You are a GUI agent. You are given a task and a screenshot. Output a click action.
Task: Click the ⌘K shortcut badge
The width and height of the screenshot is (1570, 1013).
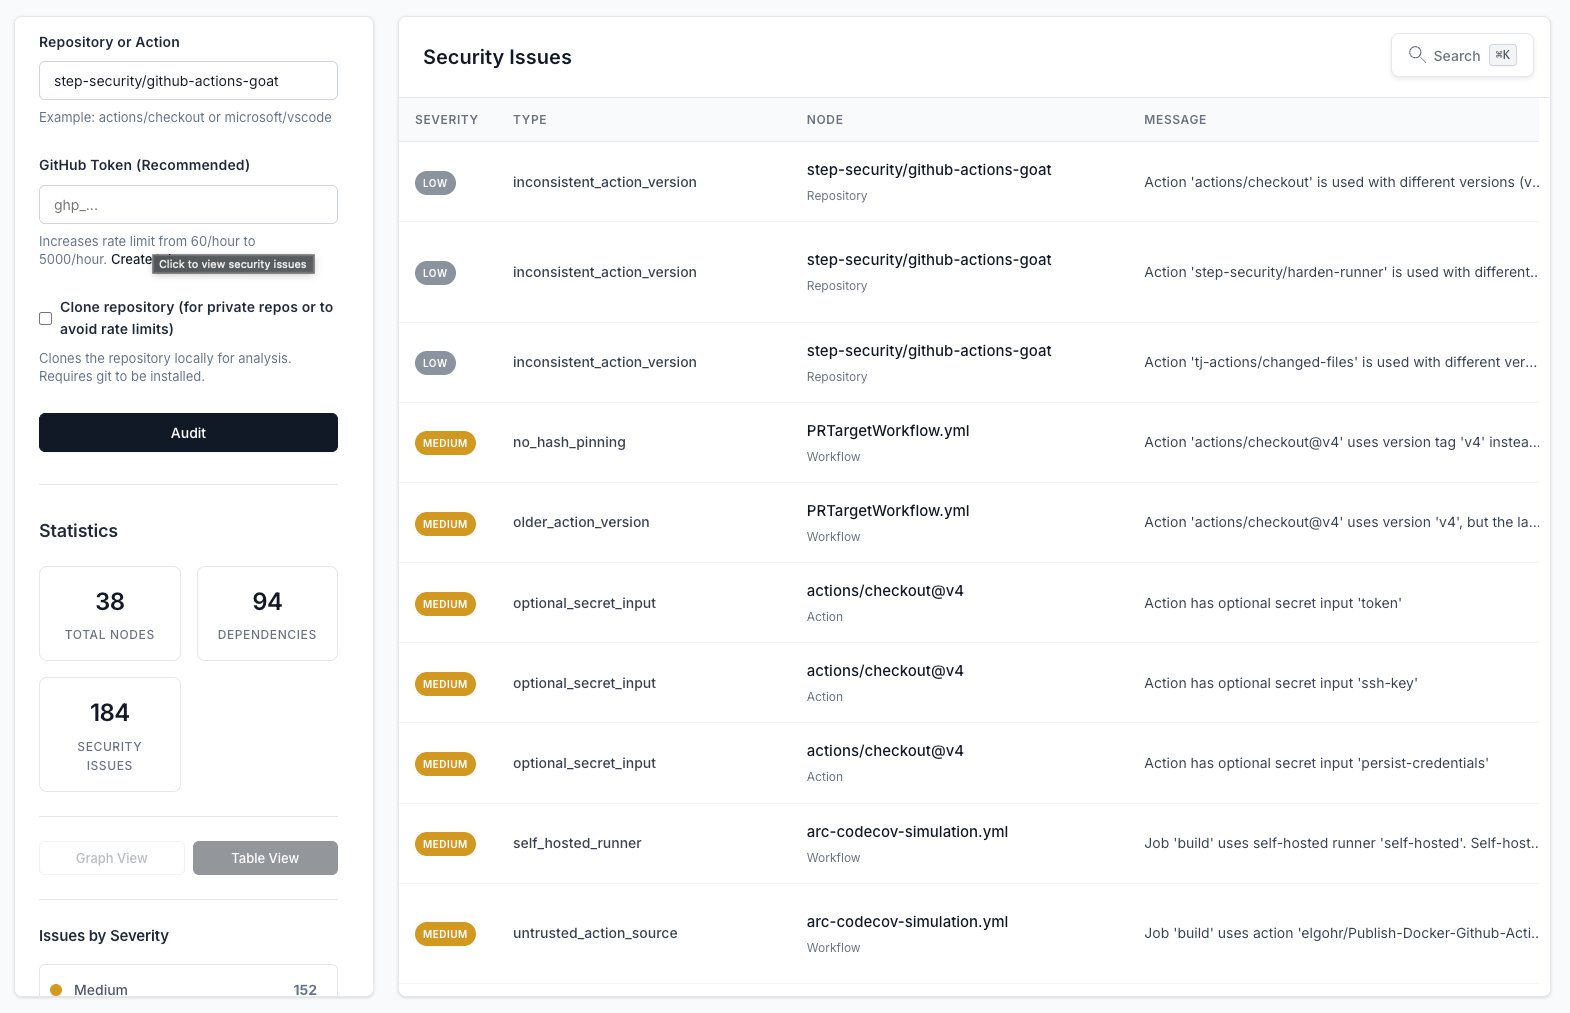click(1502, 55)
